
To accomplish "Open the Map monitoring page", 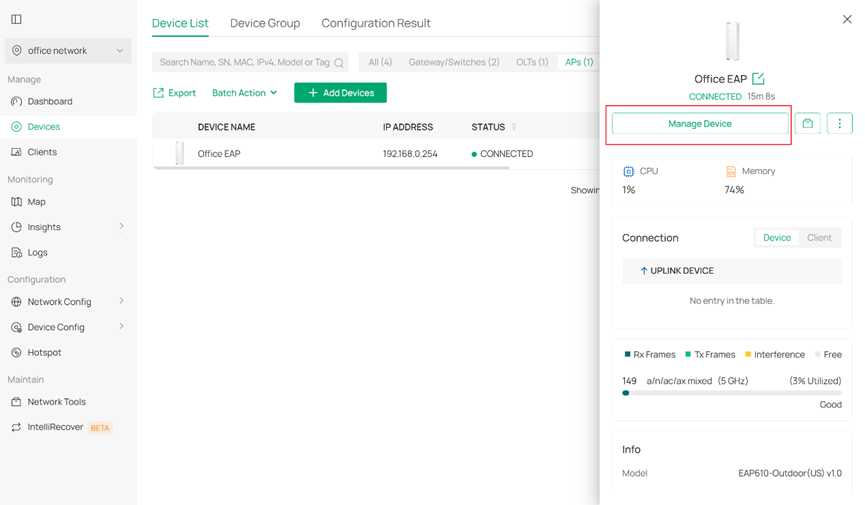I will (x=36, y=202).
